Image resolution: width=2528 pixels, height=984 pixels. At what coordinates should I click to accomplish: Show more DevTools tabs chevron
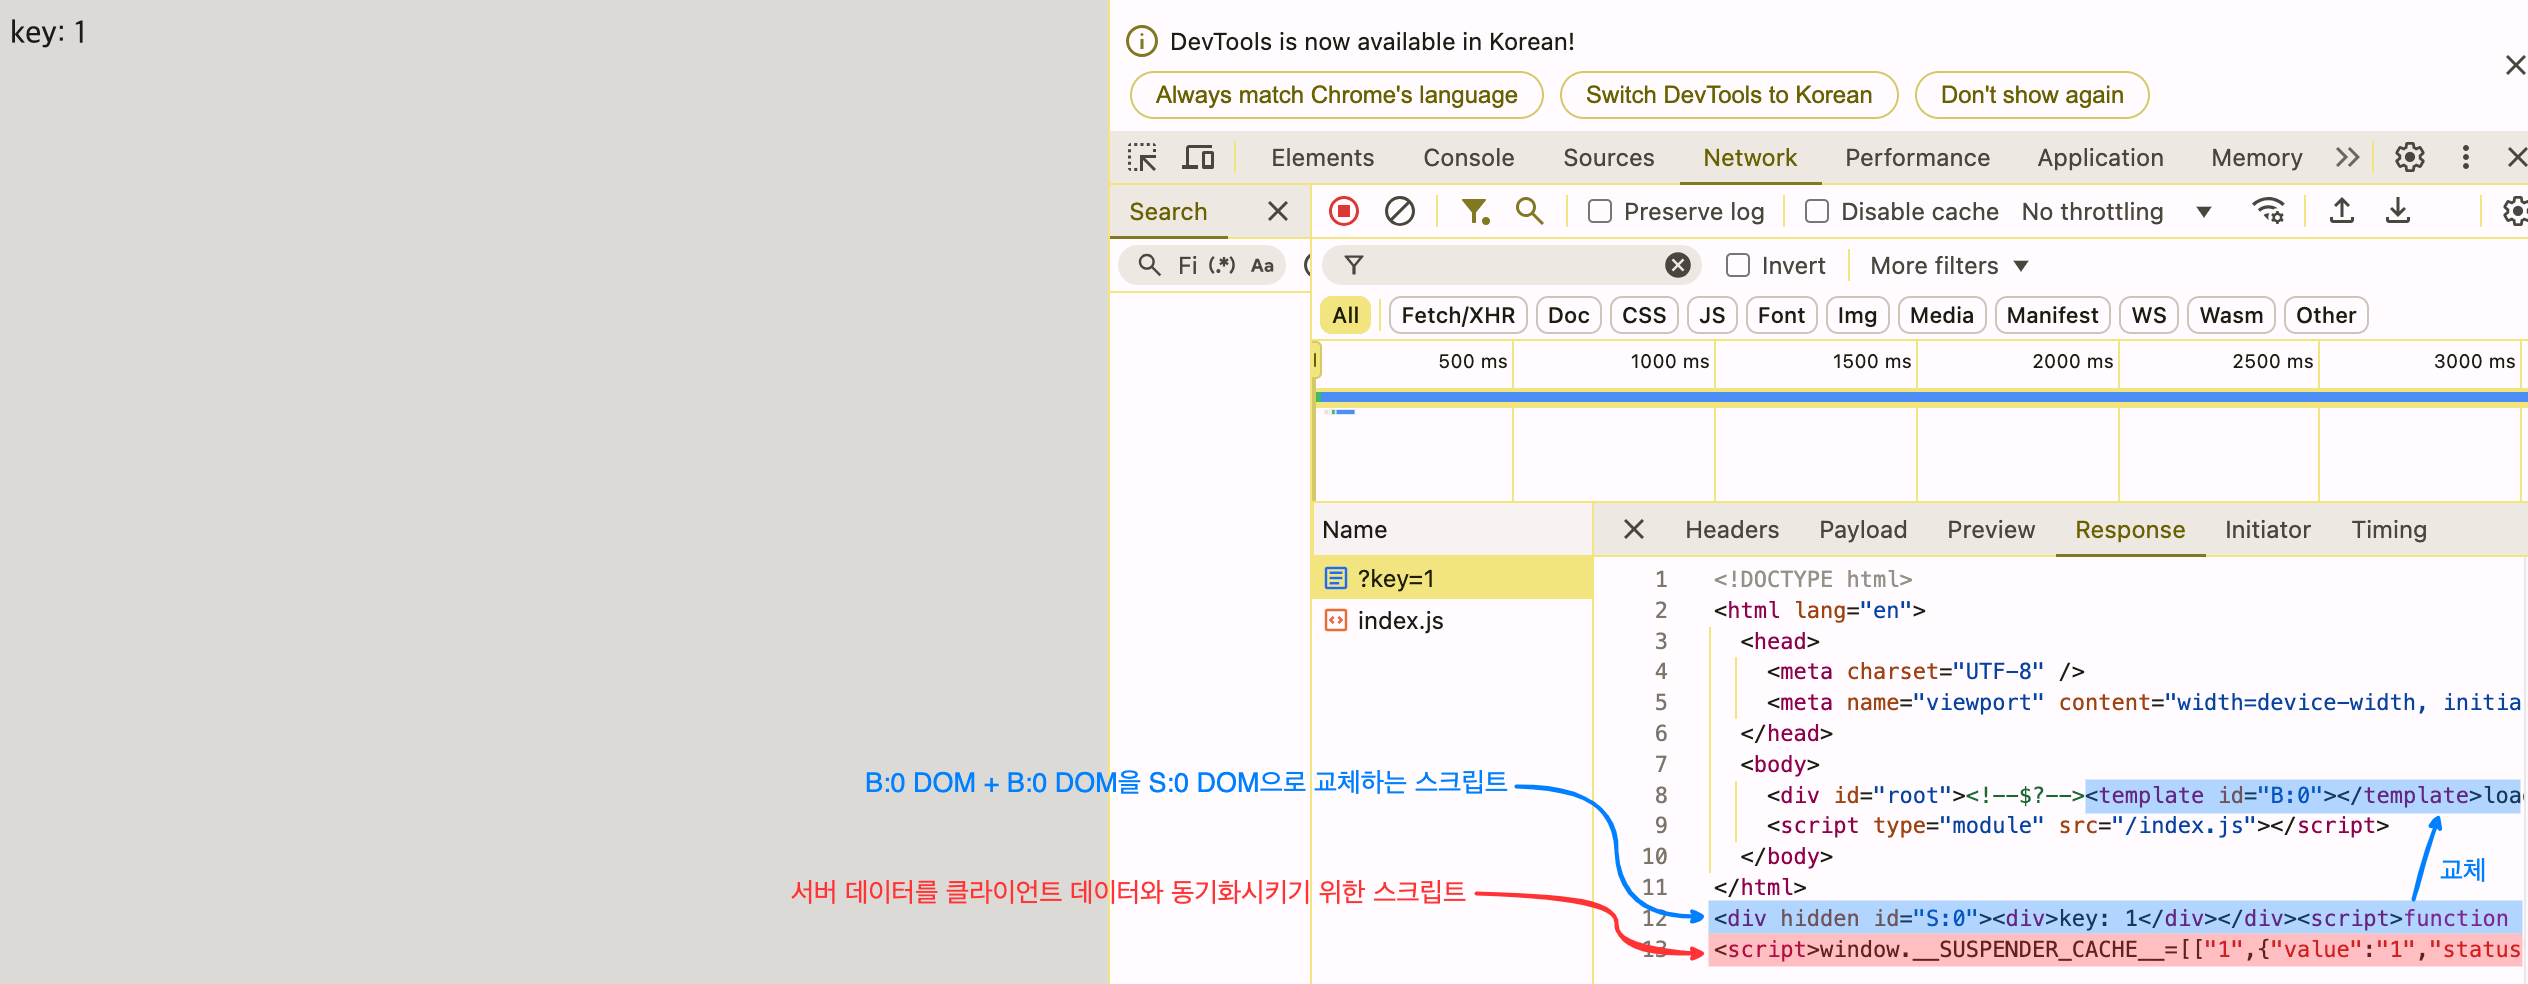pos(2348,157)
